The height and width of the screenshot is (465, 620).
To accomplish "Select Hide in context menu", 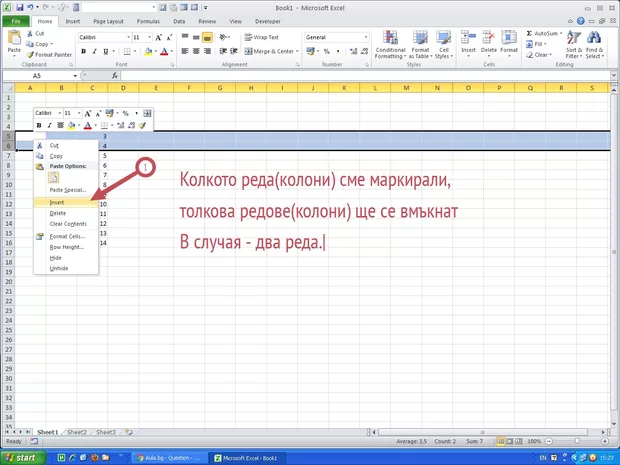I will tap(66, 258).
